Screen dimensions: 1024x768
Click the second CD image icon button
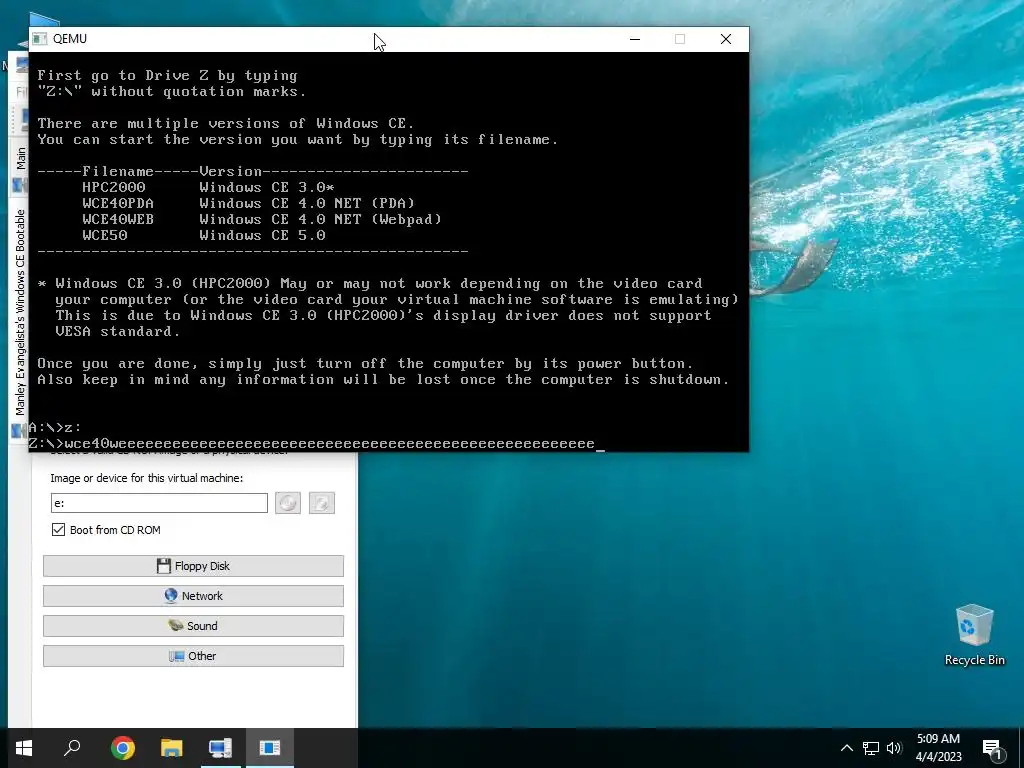pyautogui.click(x=321, y=503)
